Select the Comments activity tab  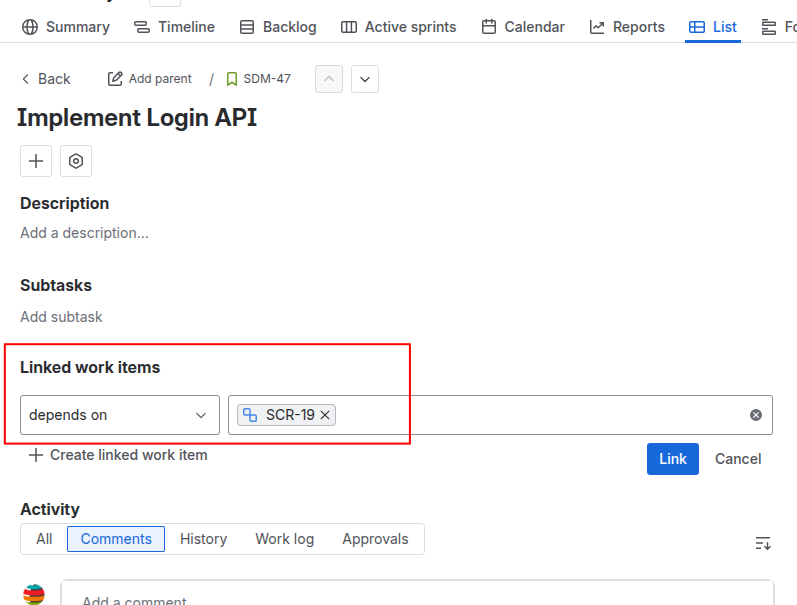coord(116,539)
